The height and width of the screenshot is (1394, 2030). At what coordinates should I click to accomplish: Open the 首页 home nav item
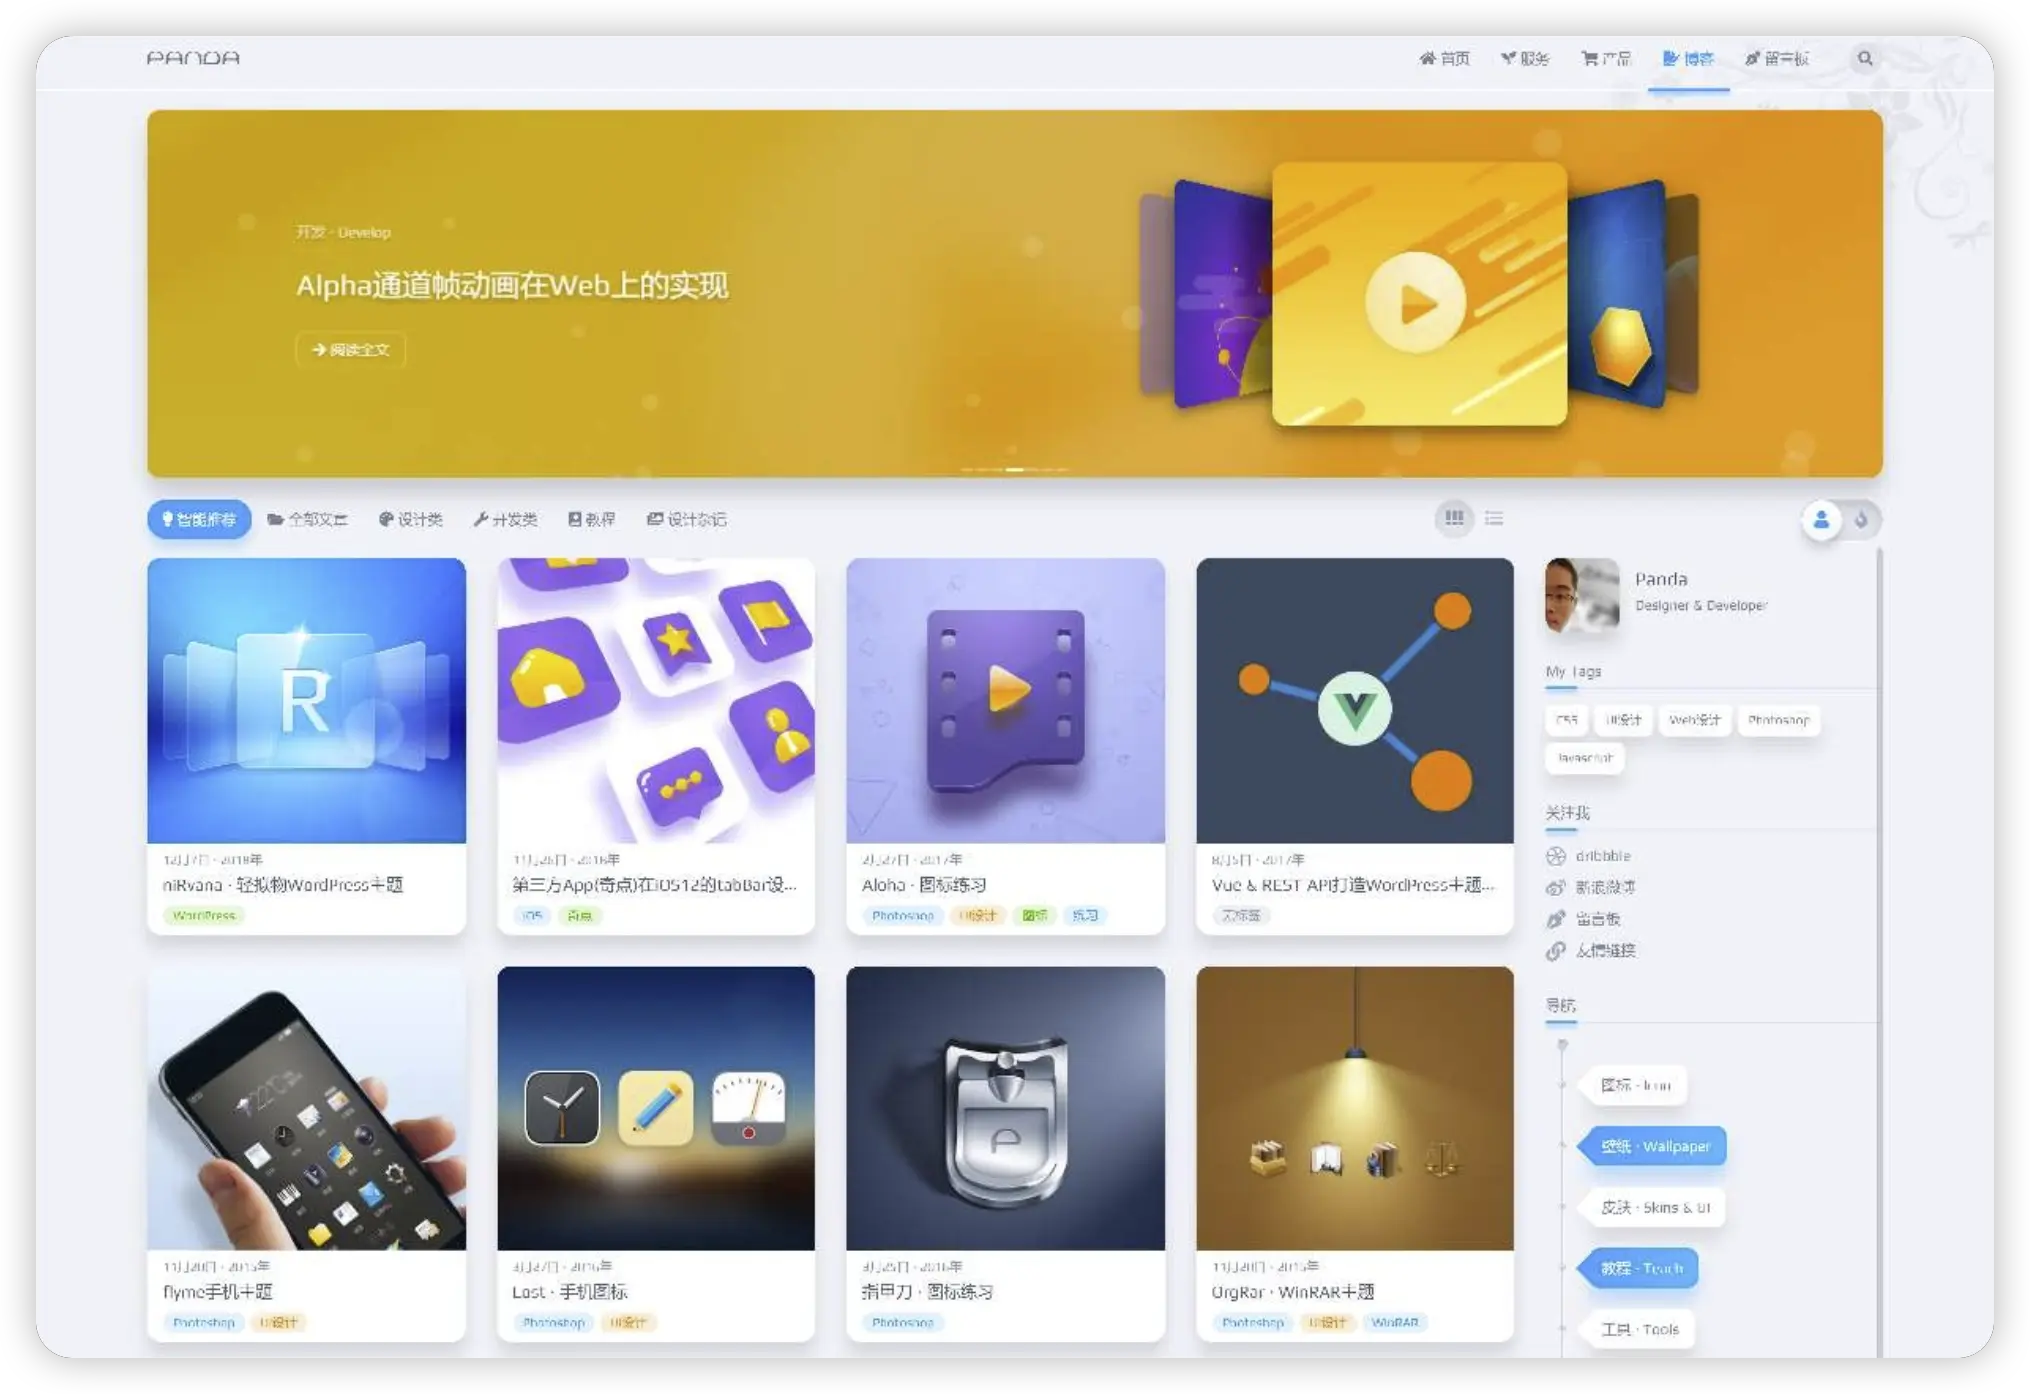1444,59
